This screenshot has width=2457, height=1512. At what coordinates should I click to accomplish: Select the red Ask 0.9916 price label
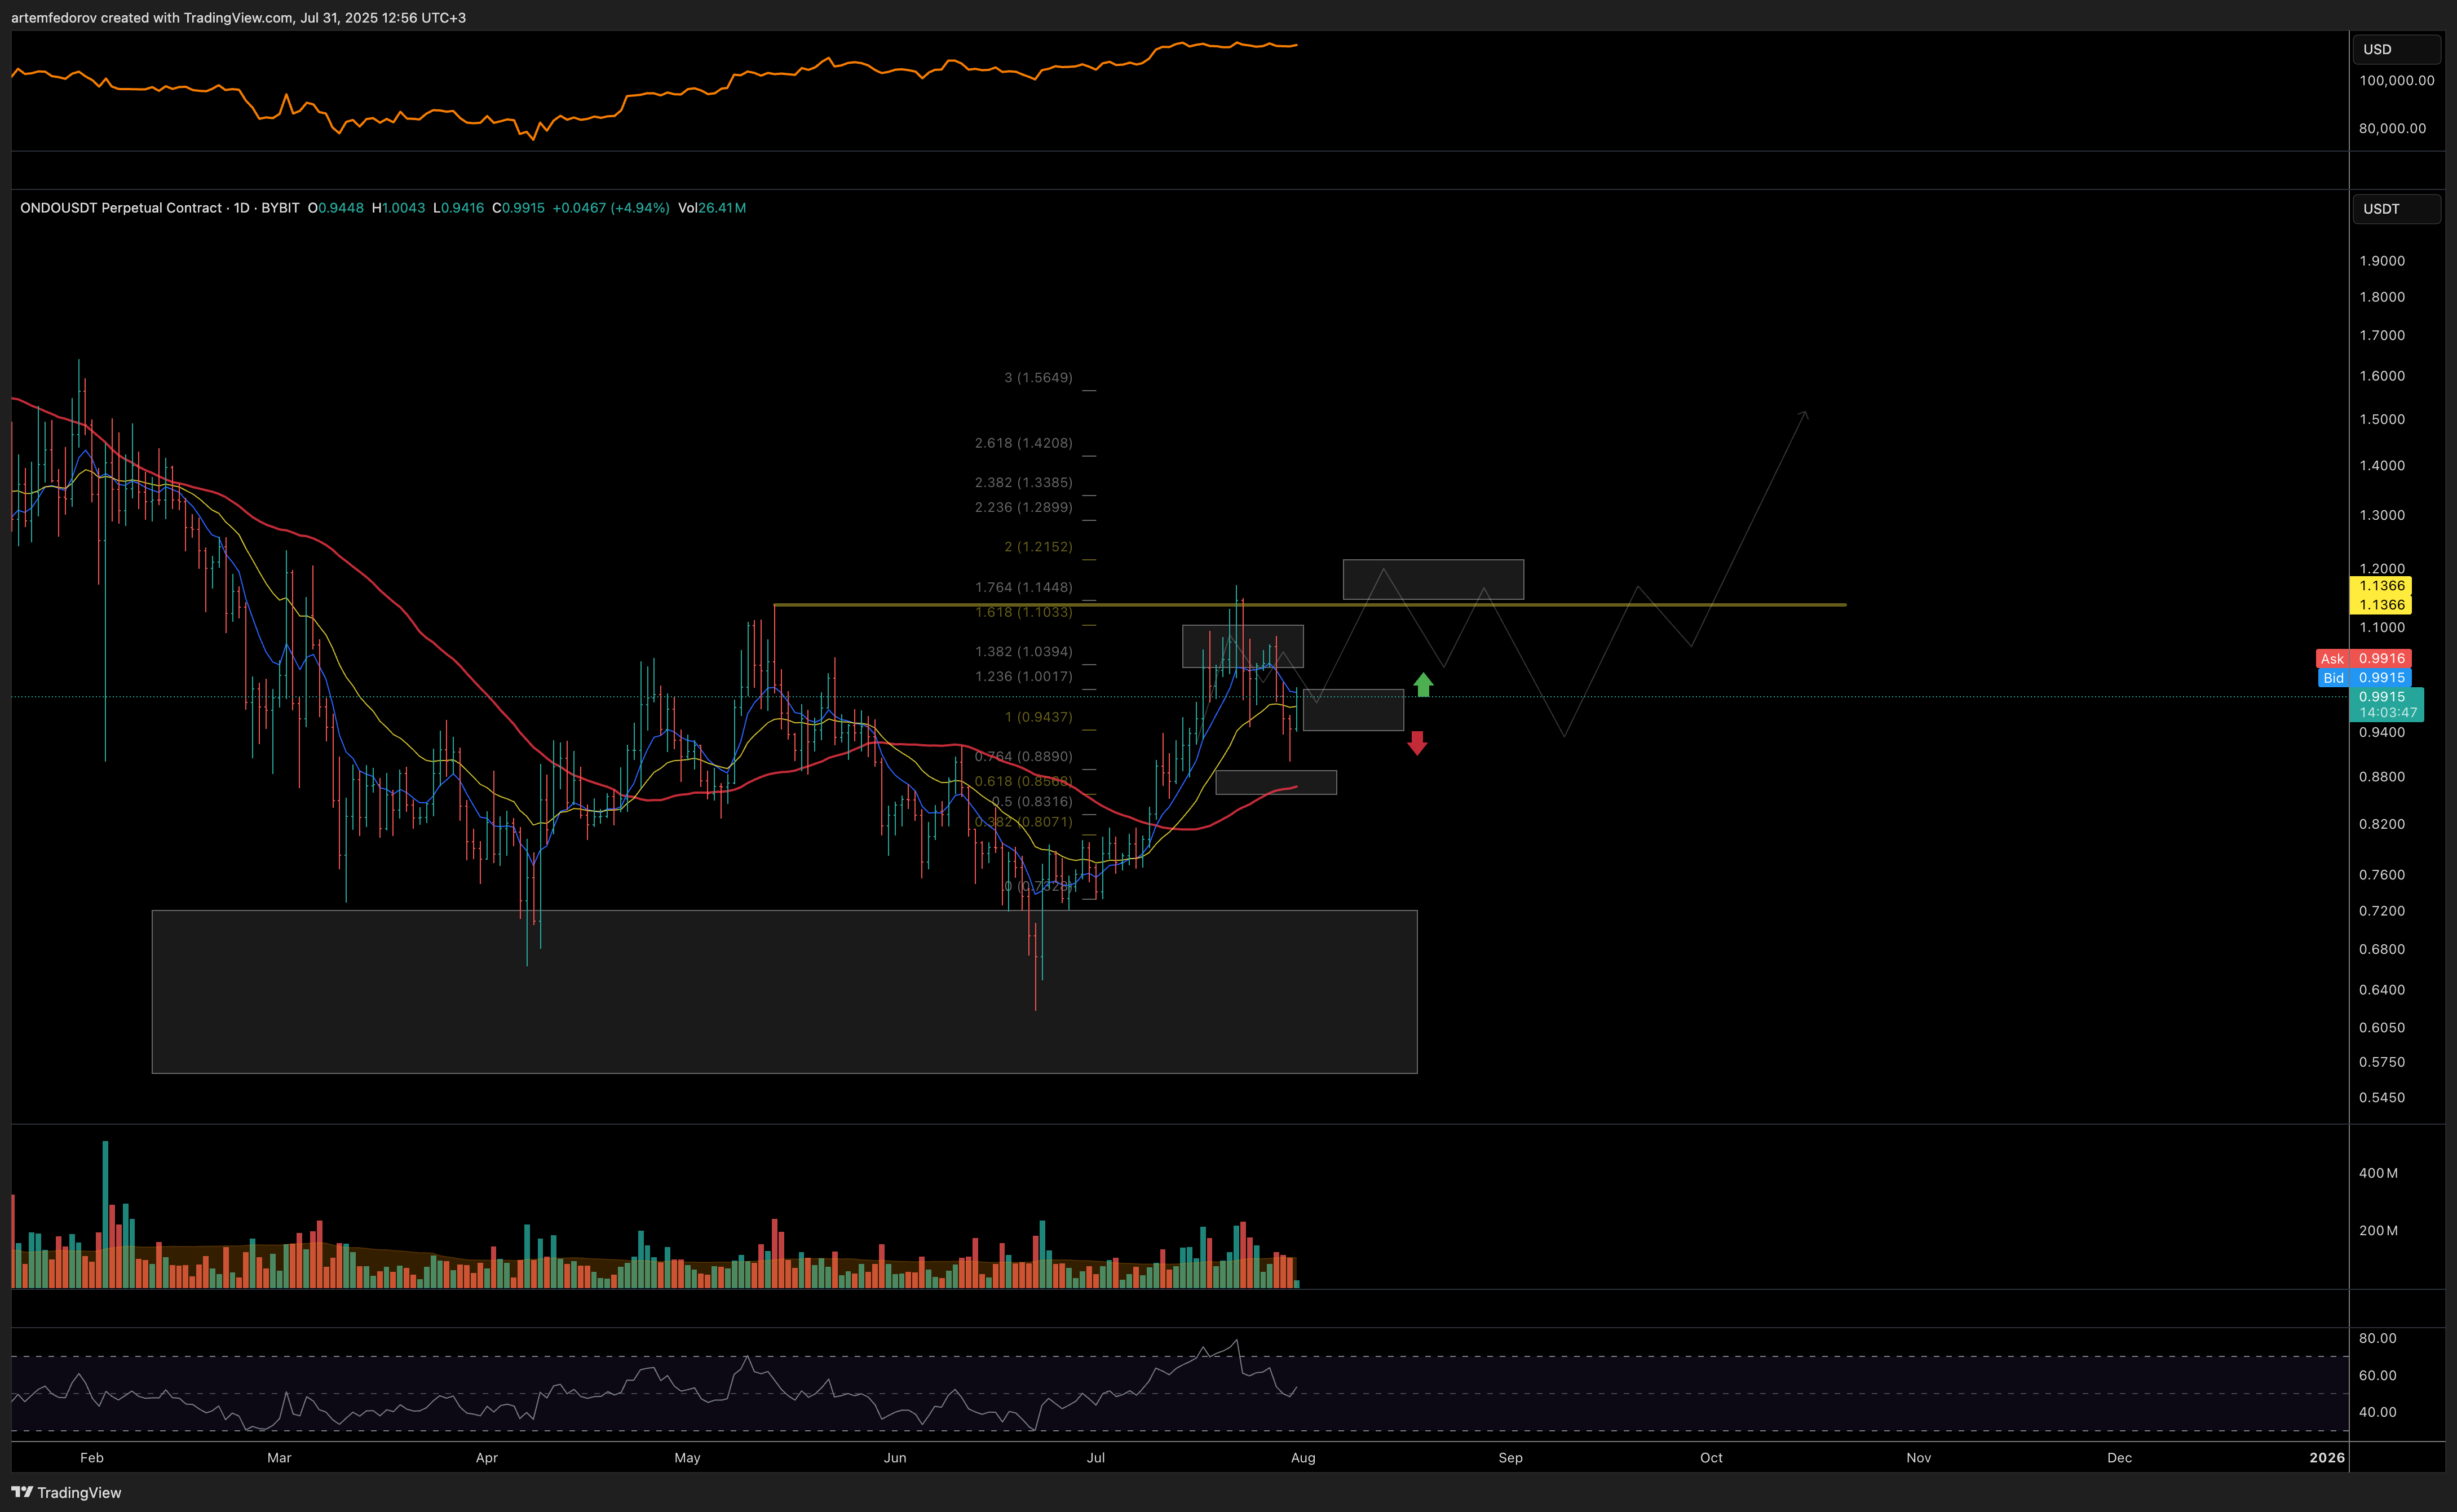(2363, 658)
